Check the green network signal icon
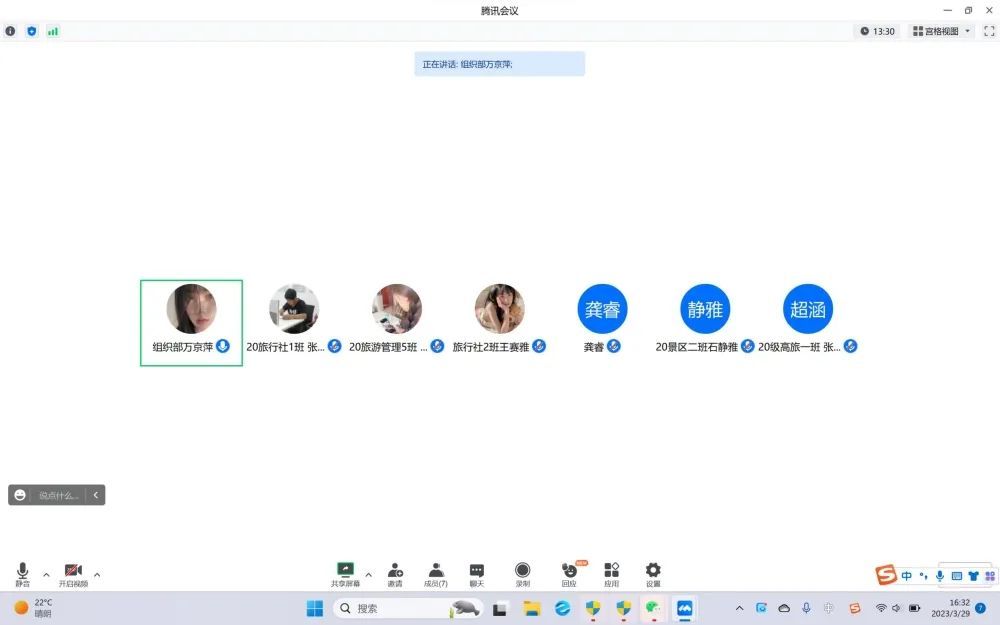 53,31
